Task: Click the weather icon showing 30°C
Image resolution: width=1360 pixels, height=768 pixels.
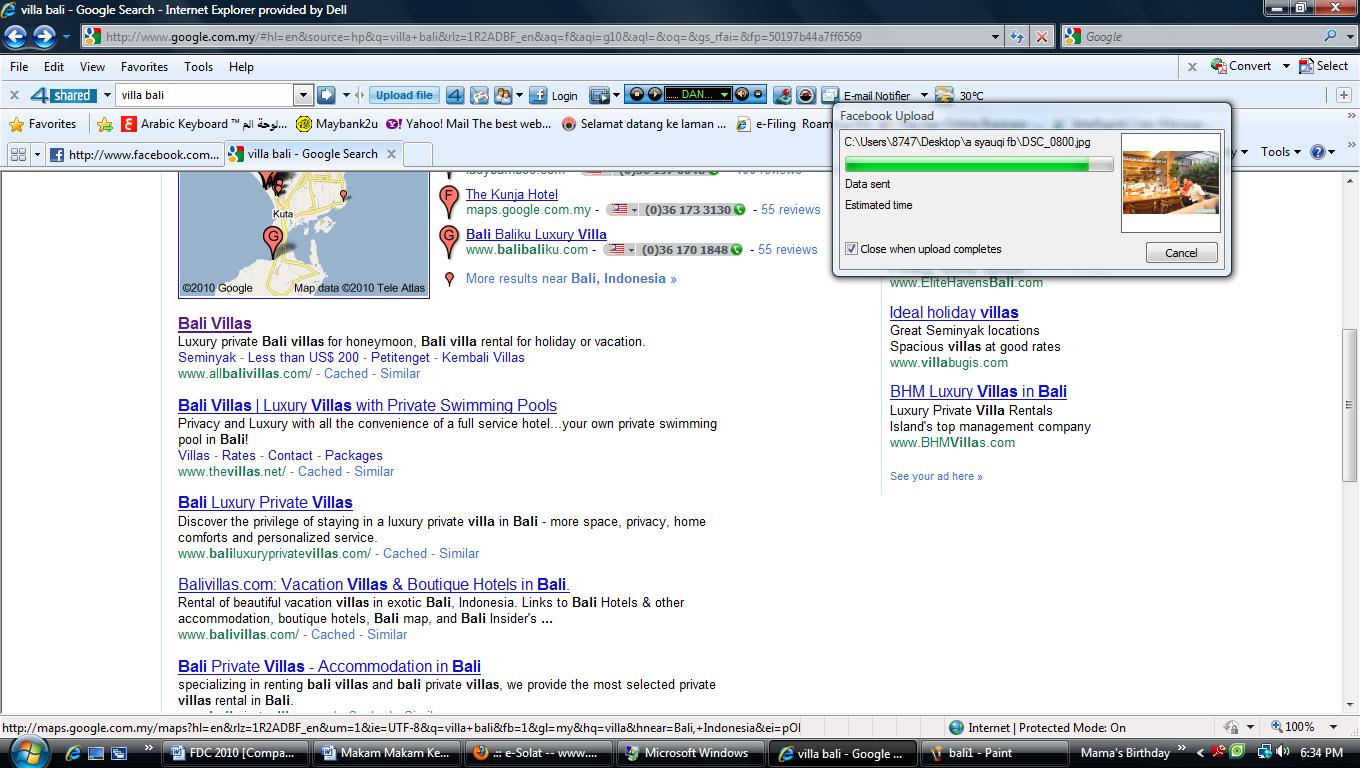Action: tap(945, 95)
